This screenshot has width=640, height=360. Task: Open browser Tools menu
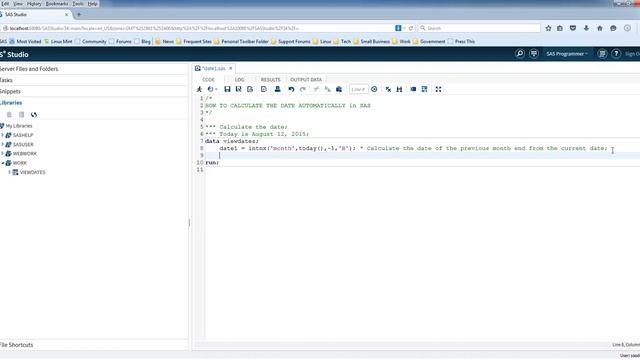[x=78, y=4]
